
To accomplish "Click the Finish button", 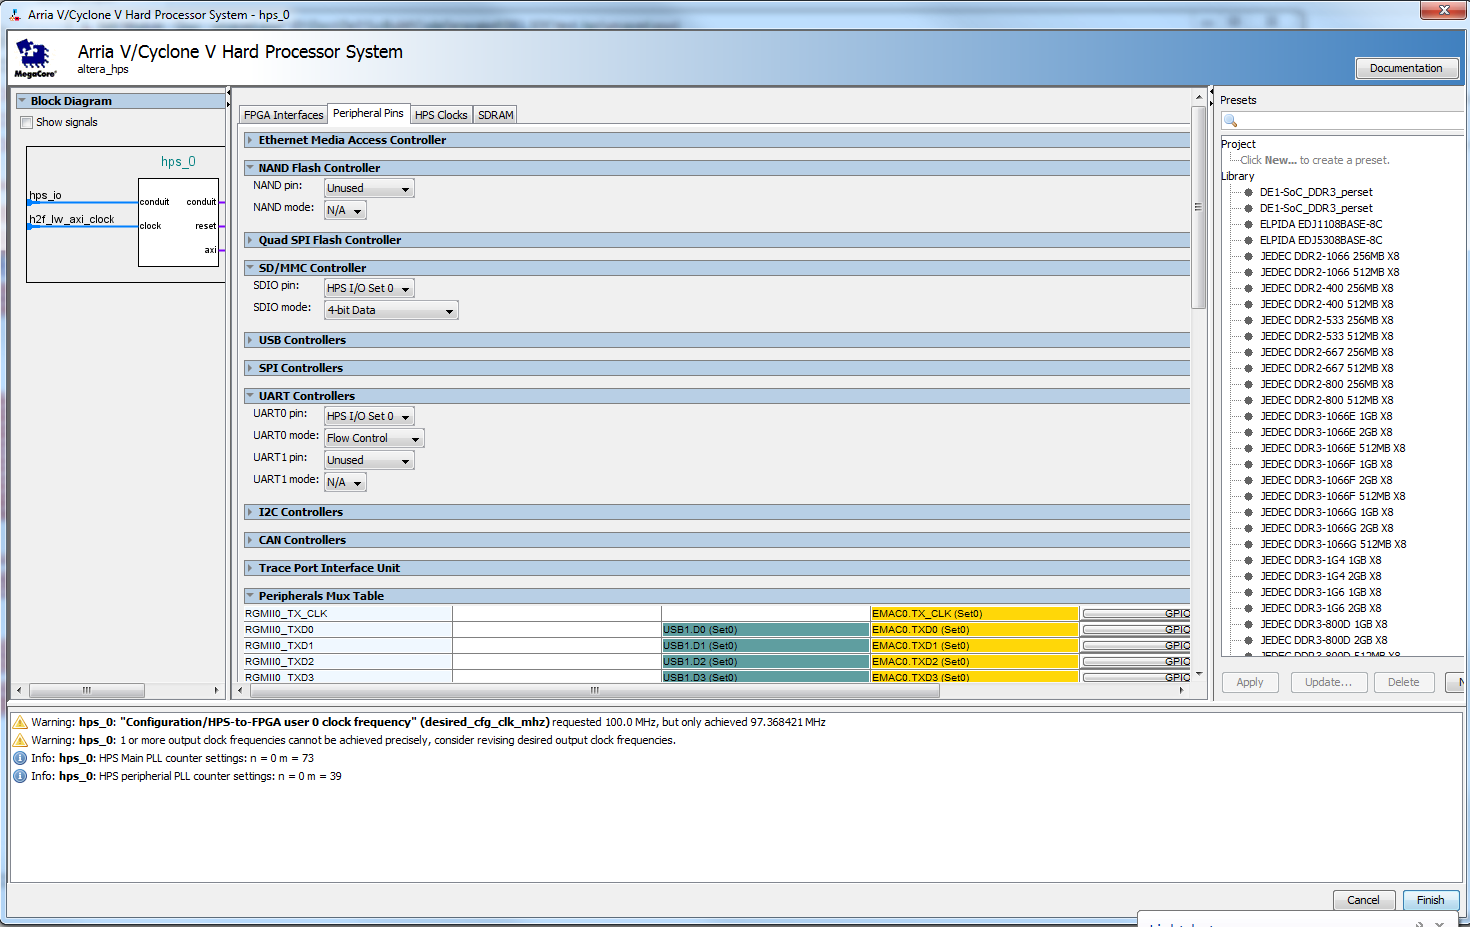I will click(1430, 900).
